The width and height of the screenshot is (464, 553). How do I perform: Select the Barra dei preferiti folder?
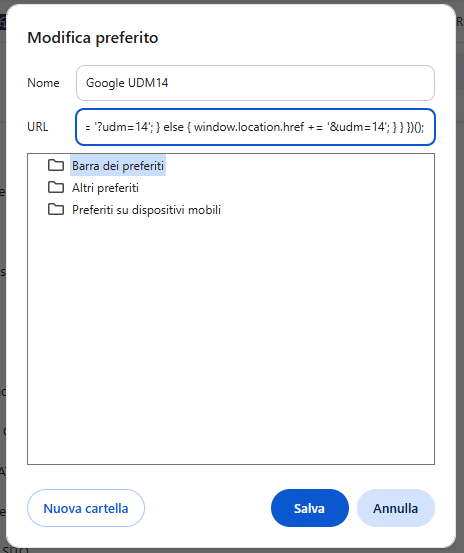[118, 165]
